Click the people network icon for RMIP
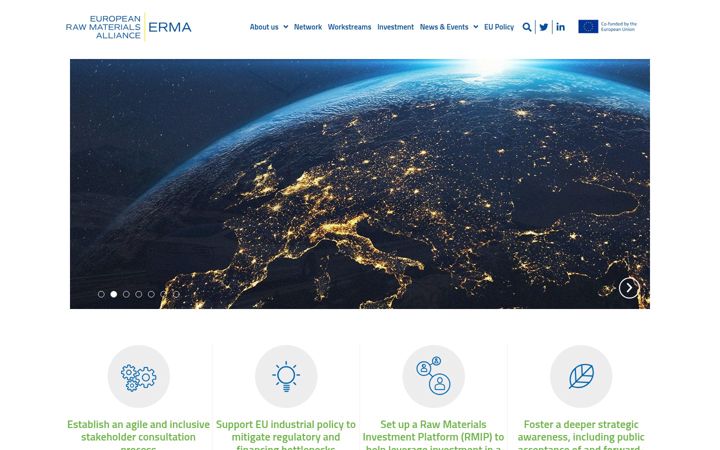Viewport: 720px width, 450px height. coord(433,377)
